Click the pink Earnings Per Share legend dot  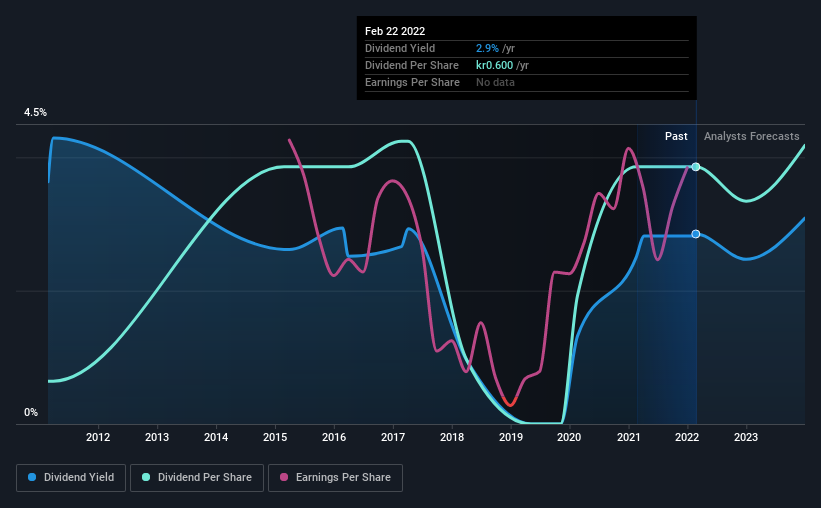pos(284,477)
